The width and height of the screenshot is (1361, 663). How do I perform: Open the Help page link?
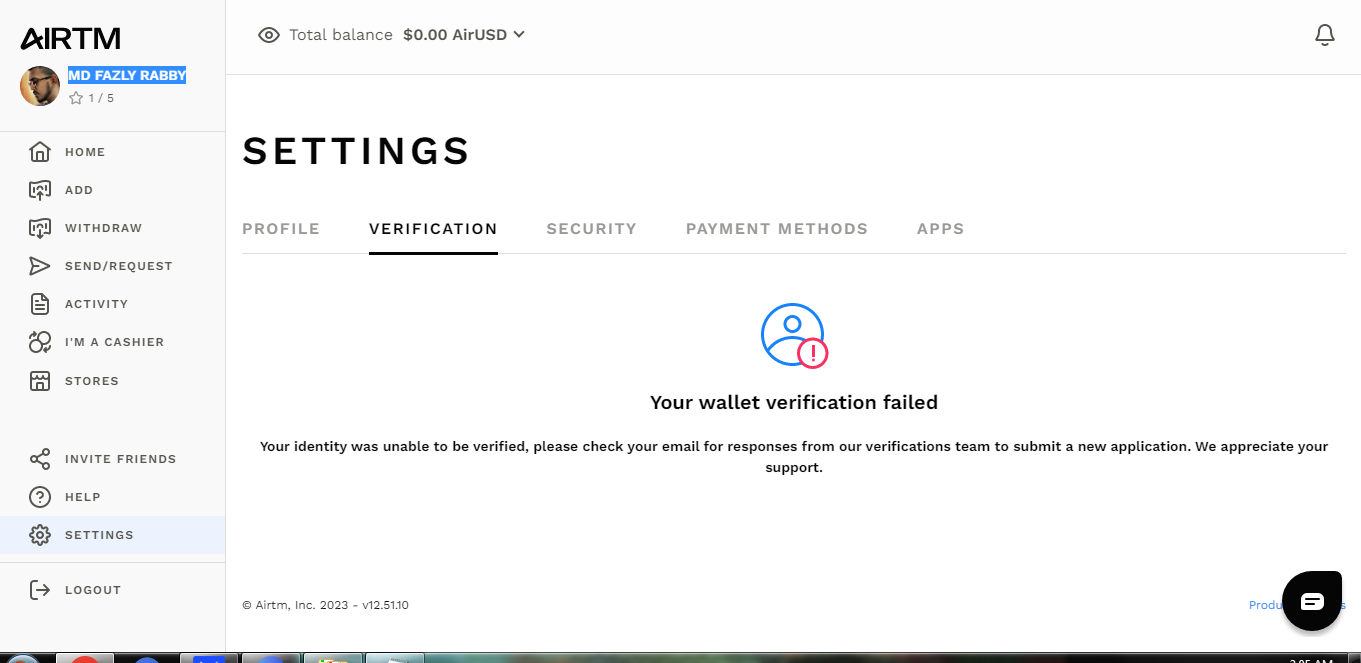point(82,497)
